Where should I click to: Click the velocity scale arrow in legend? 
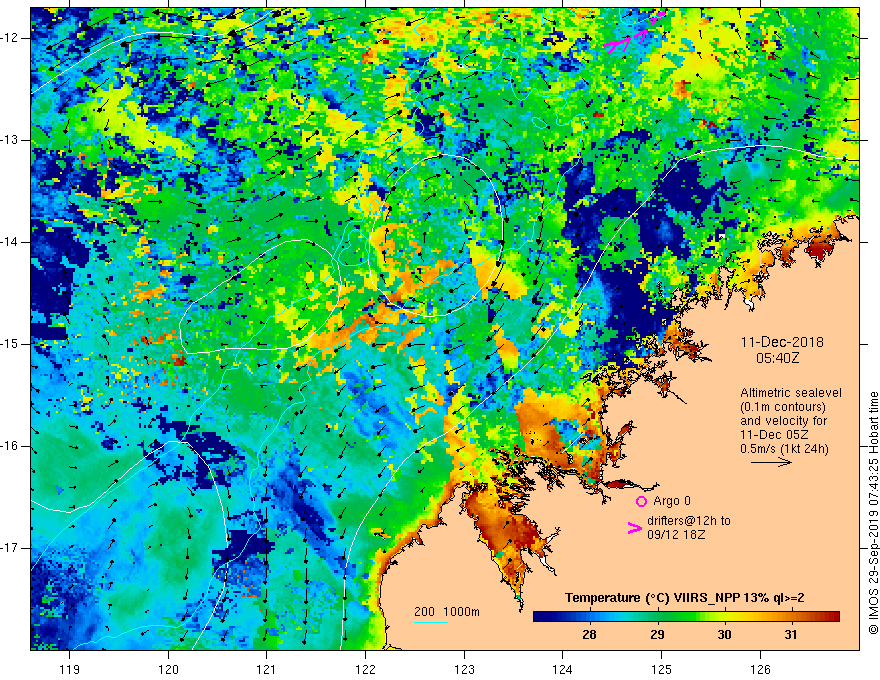pos(771,462)
